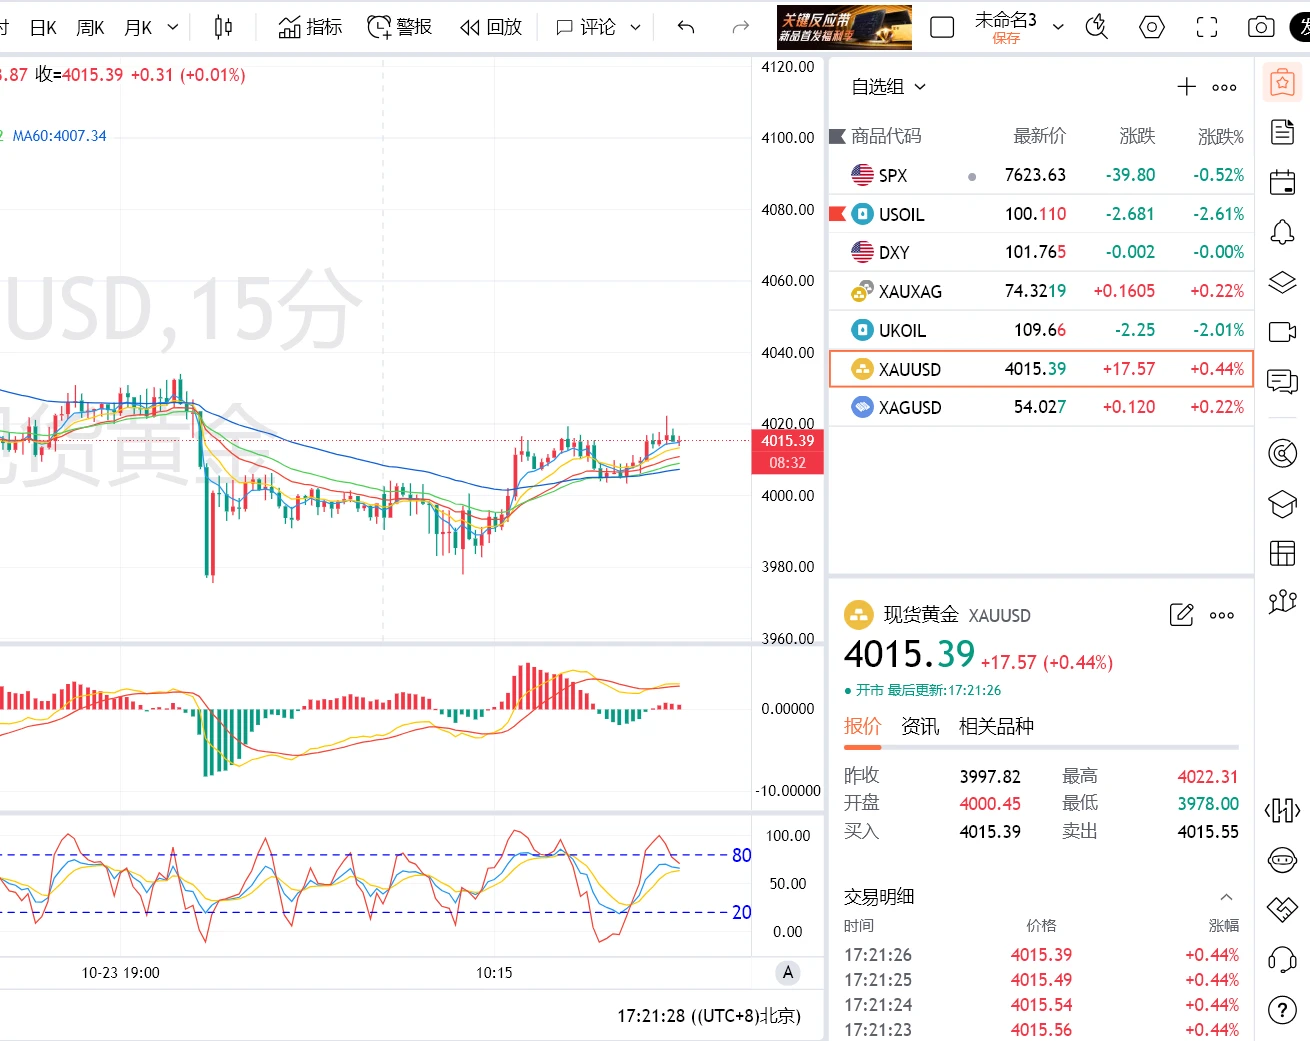Image resolution: width=1310 pixels, height=1041 pixels.
Task: Open the promotional banner ad
Action: click(844, 27)
